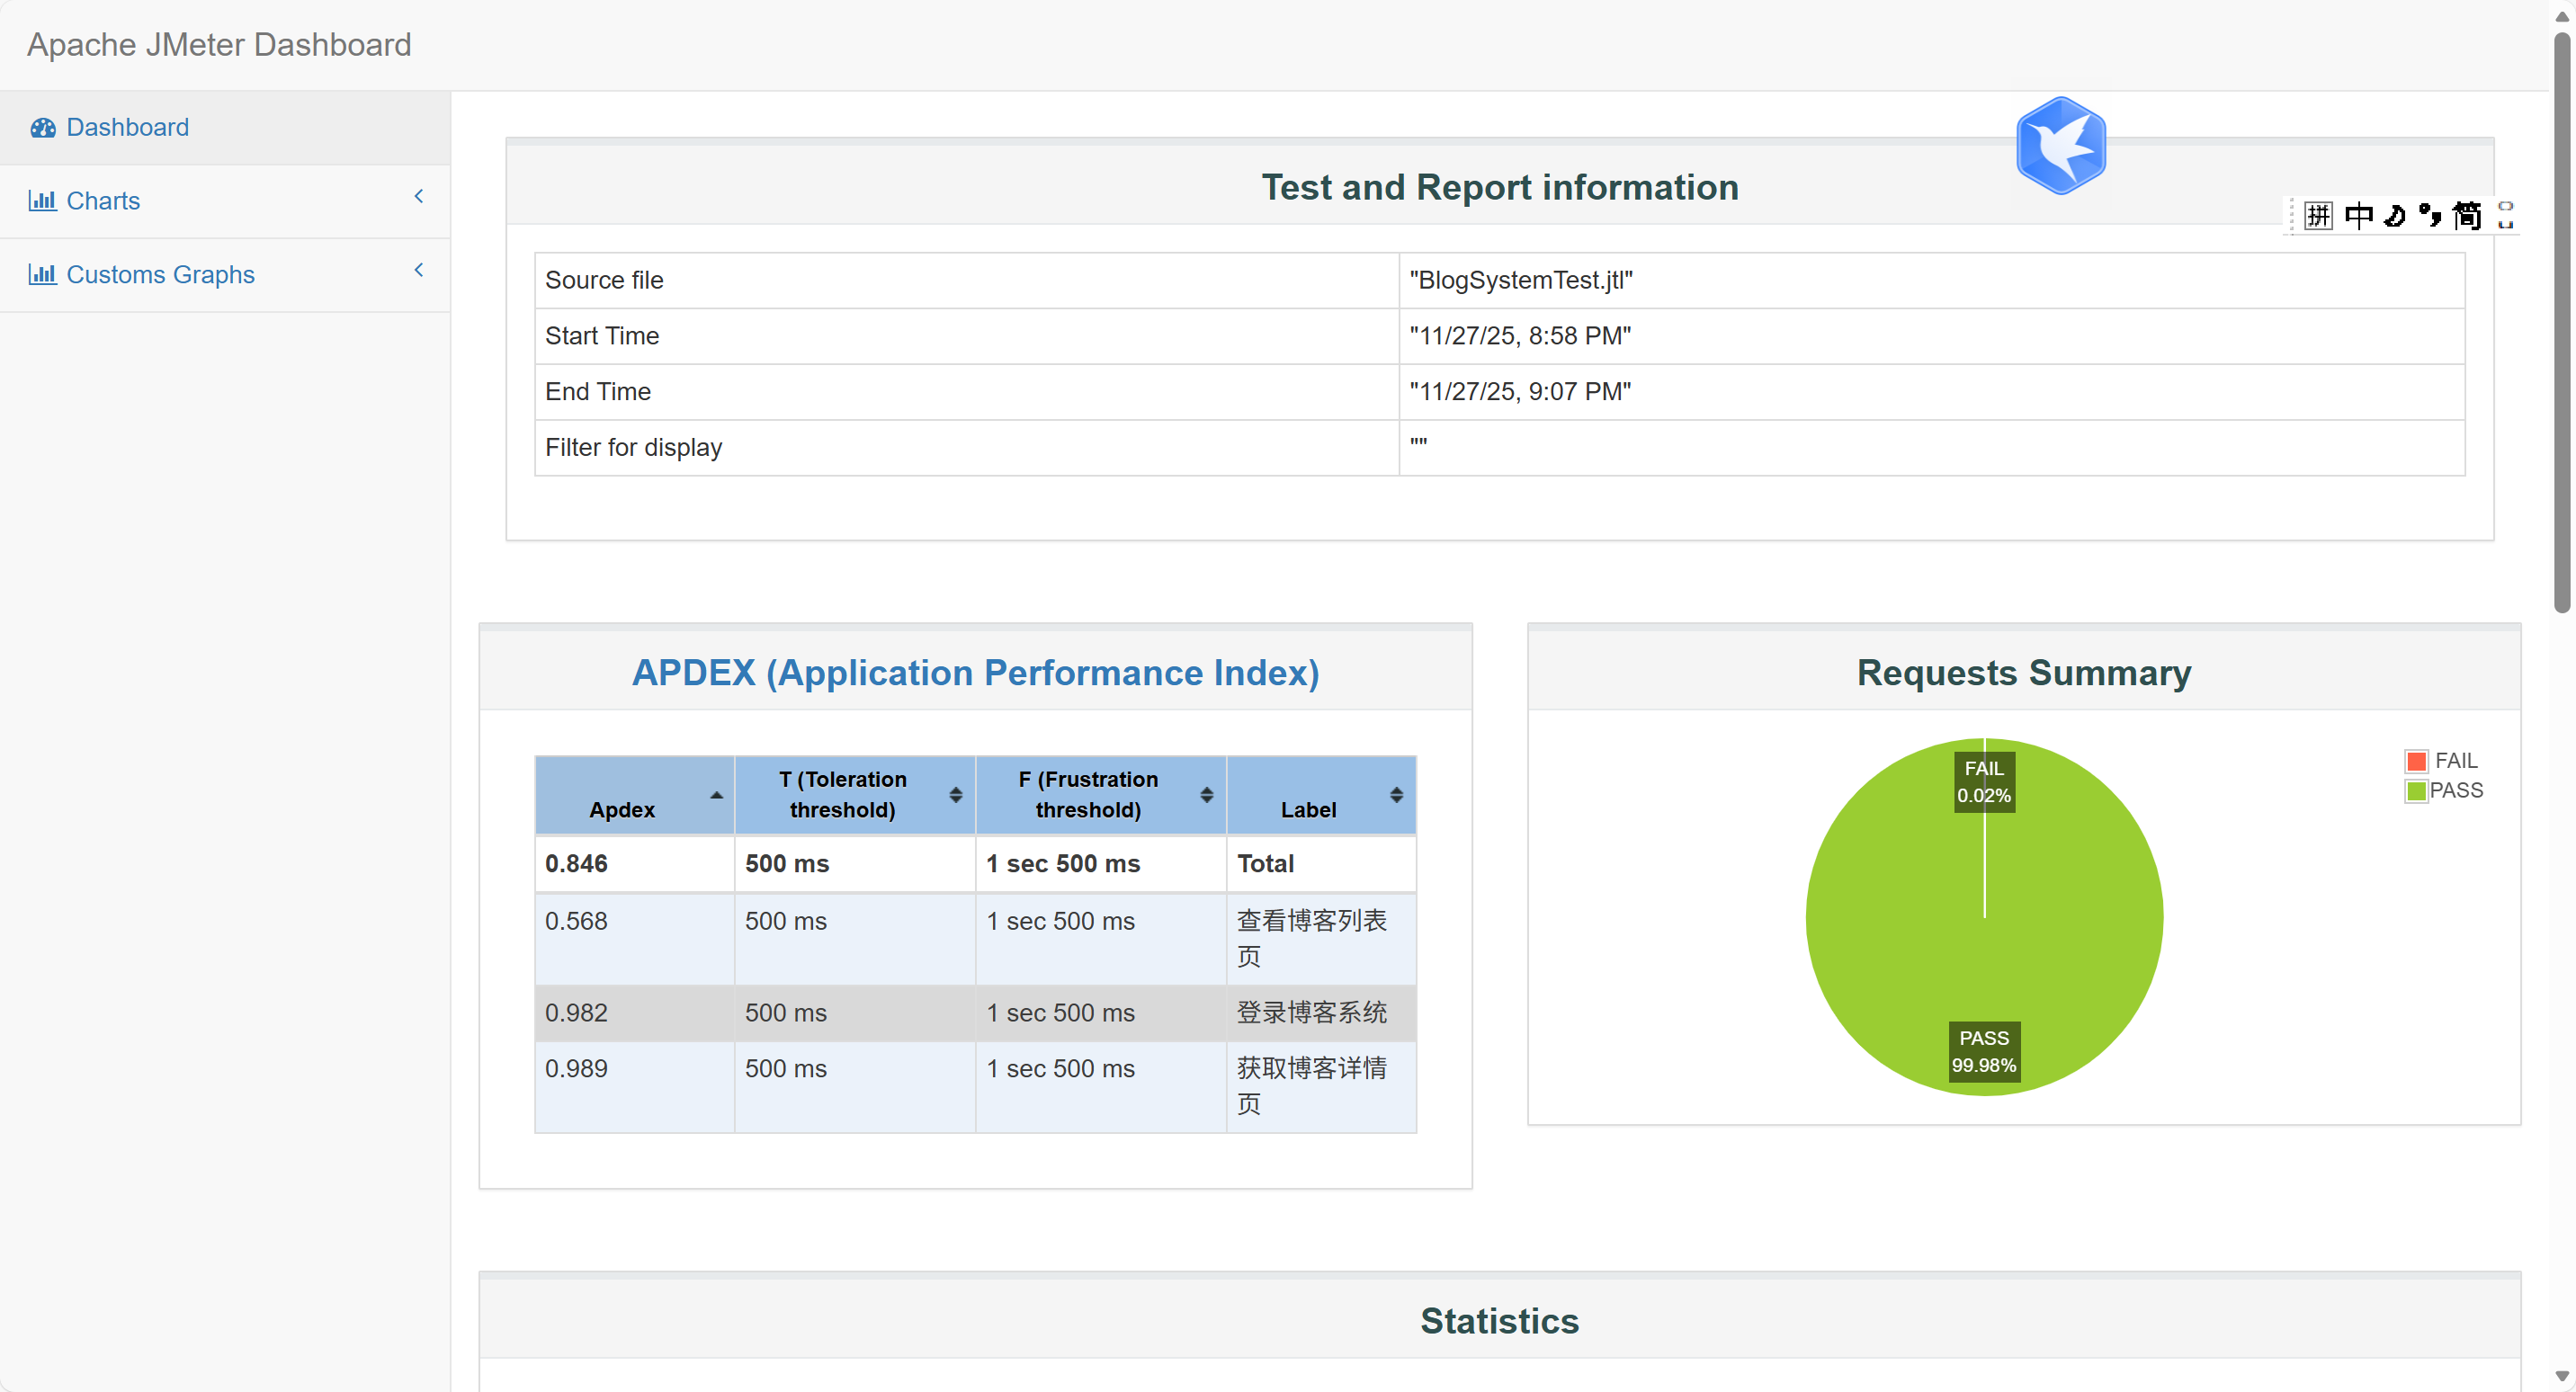The image size is (2576, 1392).
Task: Open the Dashboard sidebar item
Action: pos(127,128)
